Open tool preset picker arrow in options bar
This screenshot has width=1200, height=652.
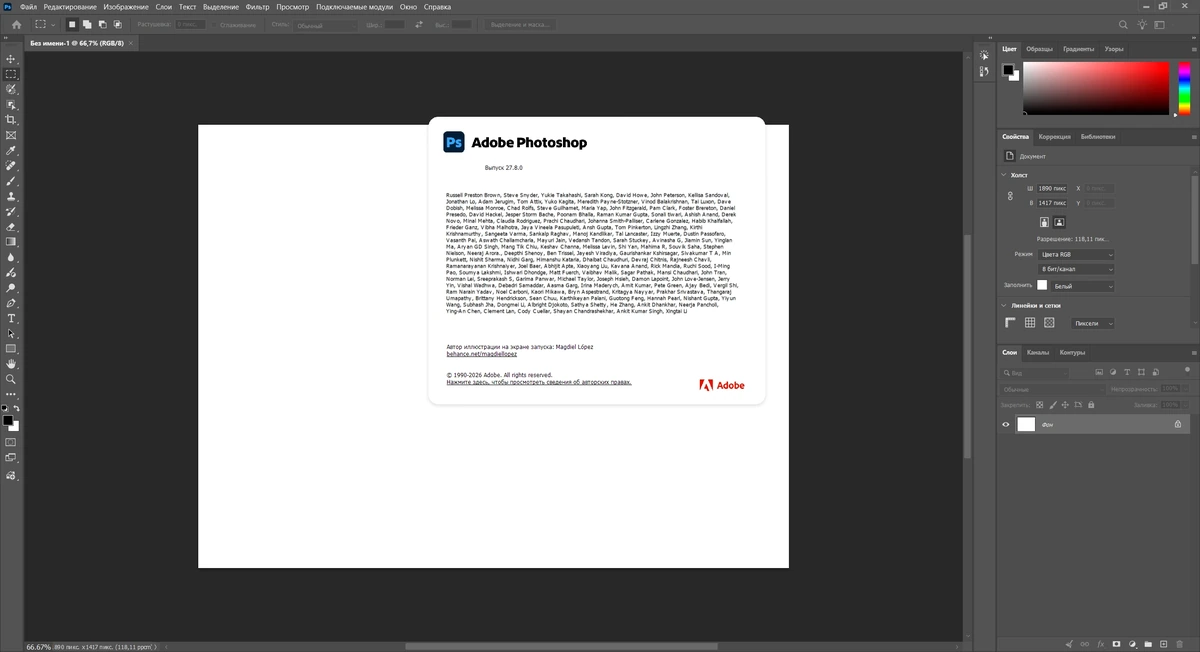coord(52,23)
